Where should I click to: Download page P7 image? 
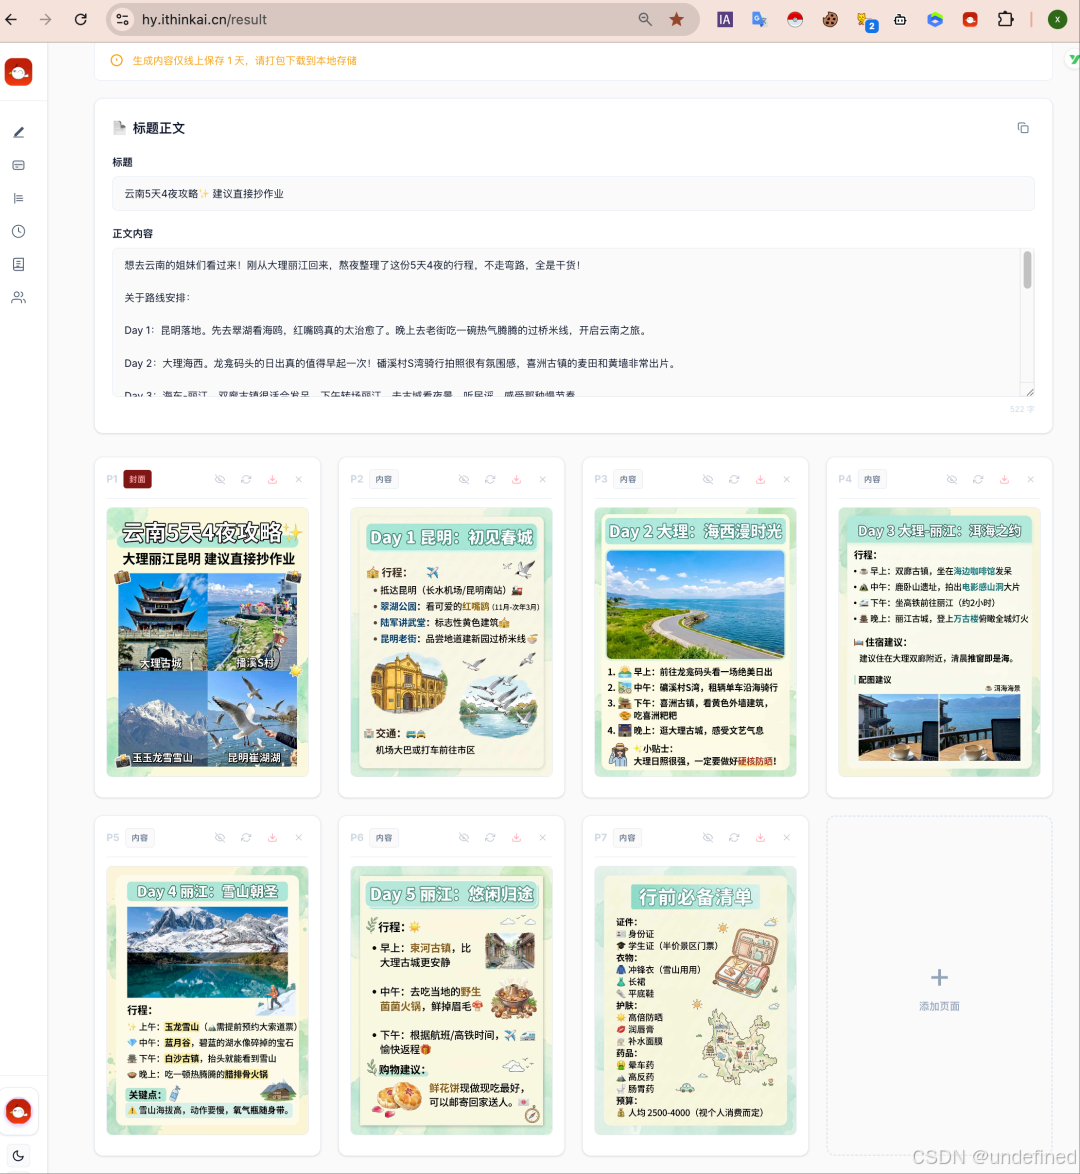point(760,838)
